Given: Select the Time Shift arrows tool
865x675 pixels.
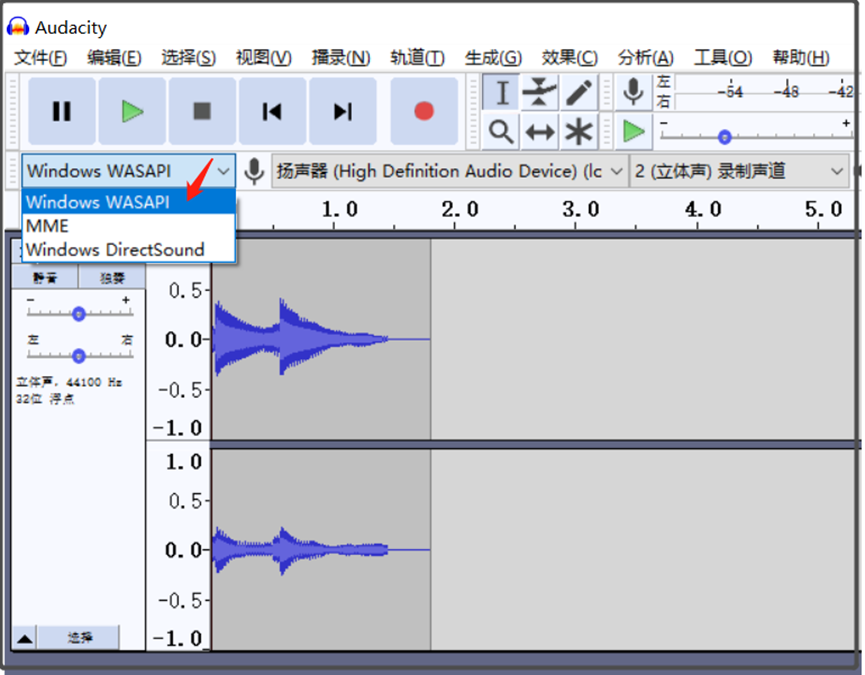Looking at the screenshot, I should (x=540, y=132).
